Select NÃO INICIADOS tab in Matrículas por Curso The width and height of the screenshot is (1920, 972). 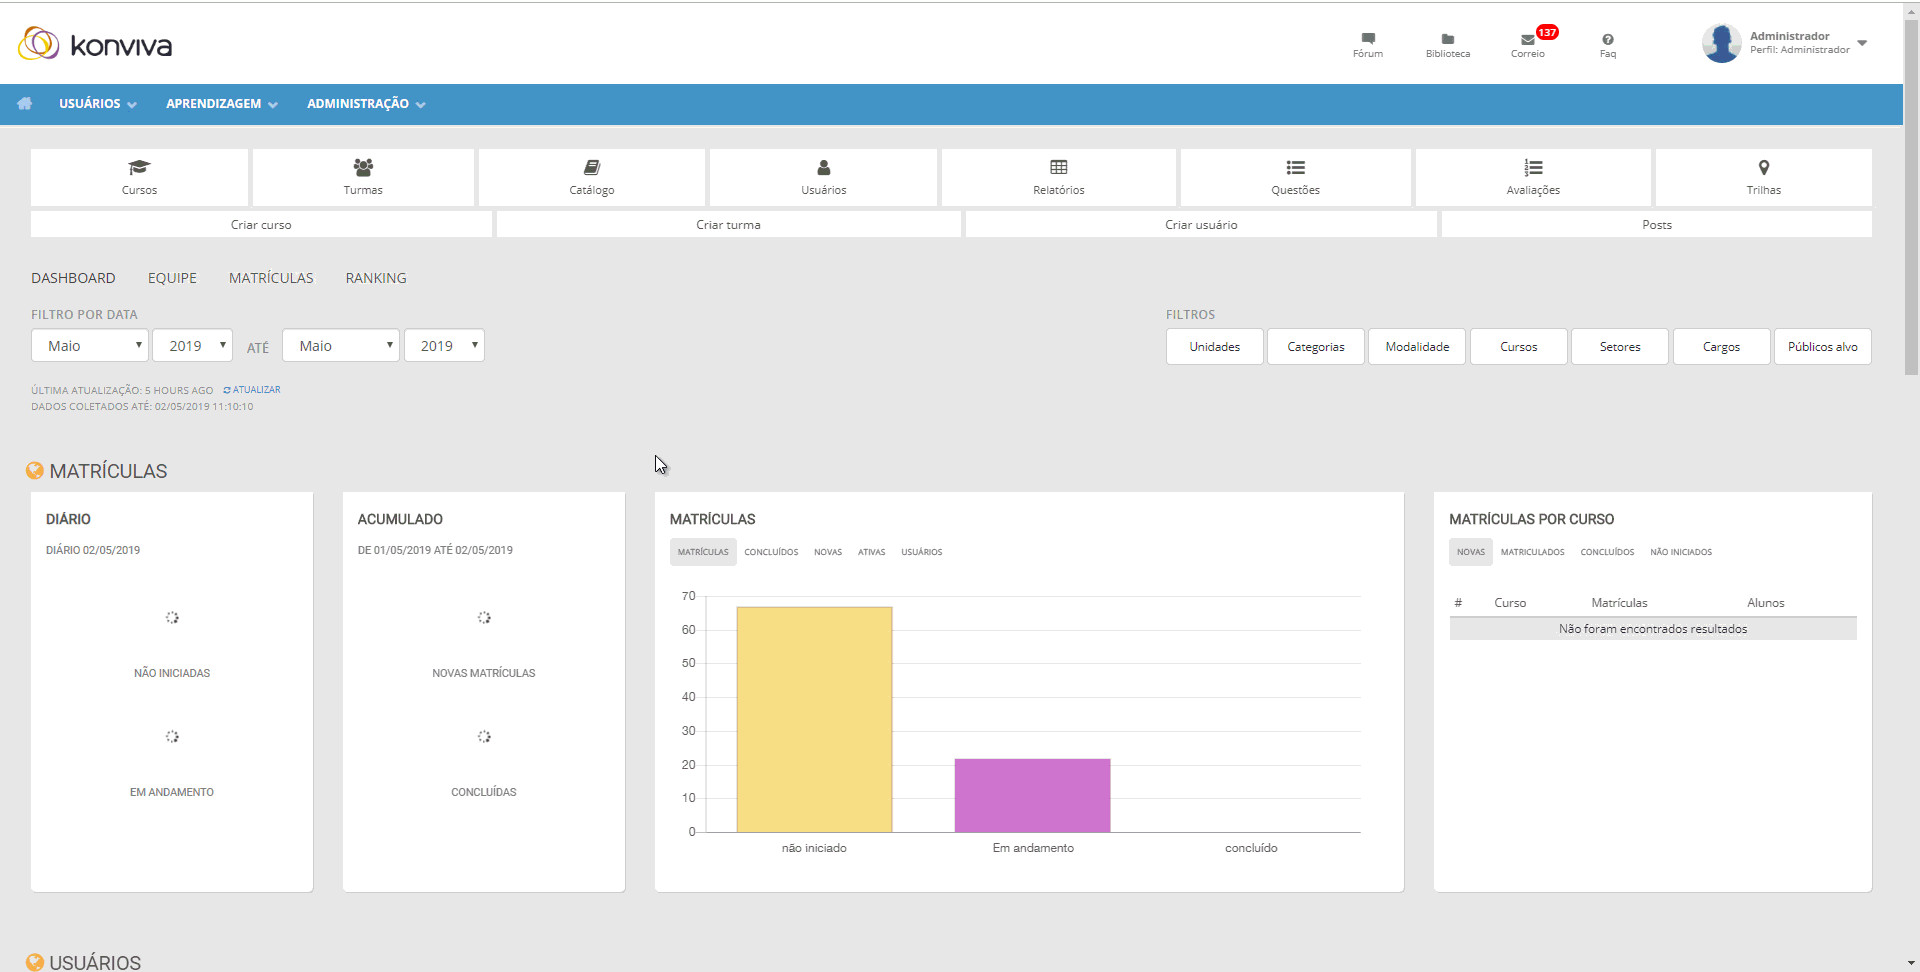coord(1681,552)
